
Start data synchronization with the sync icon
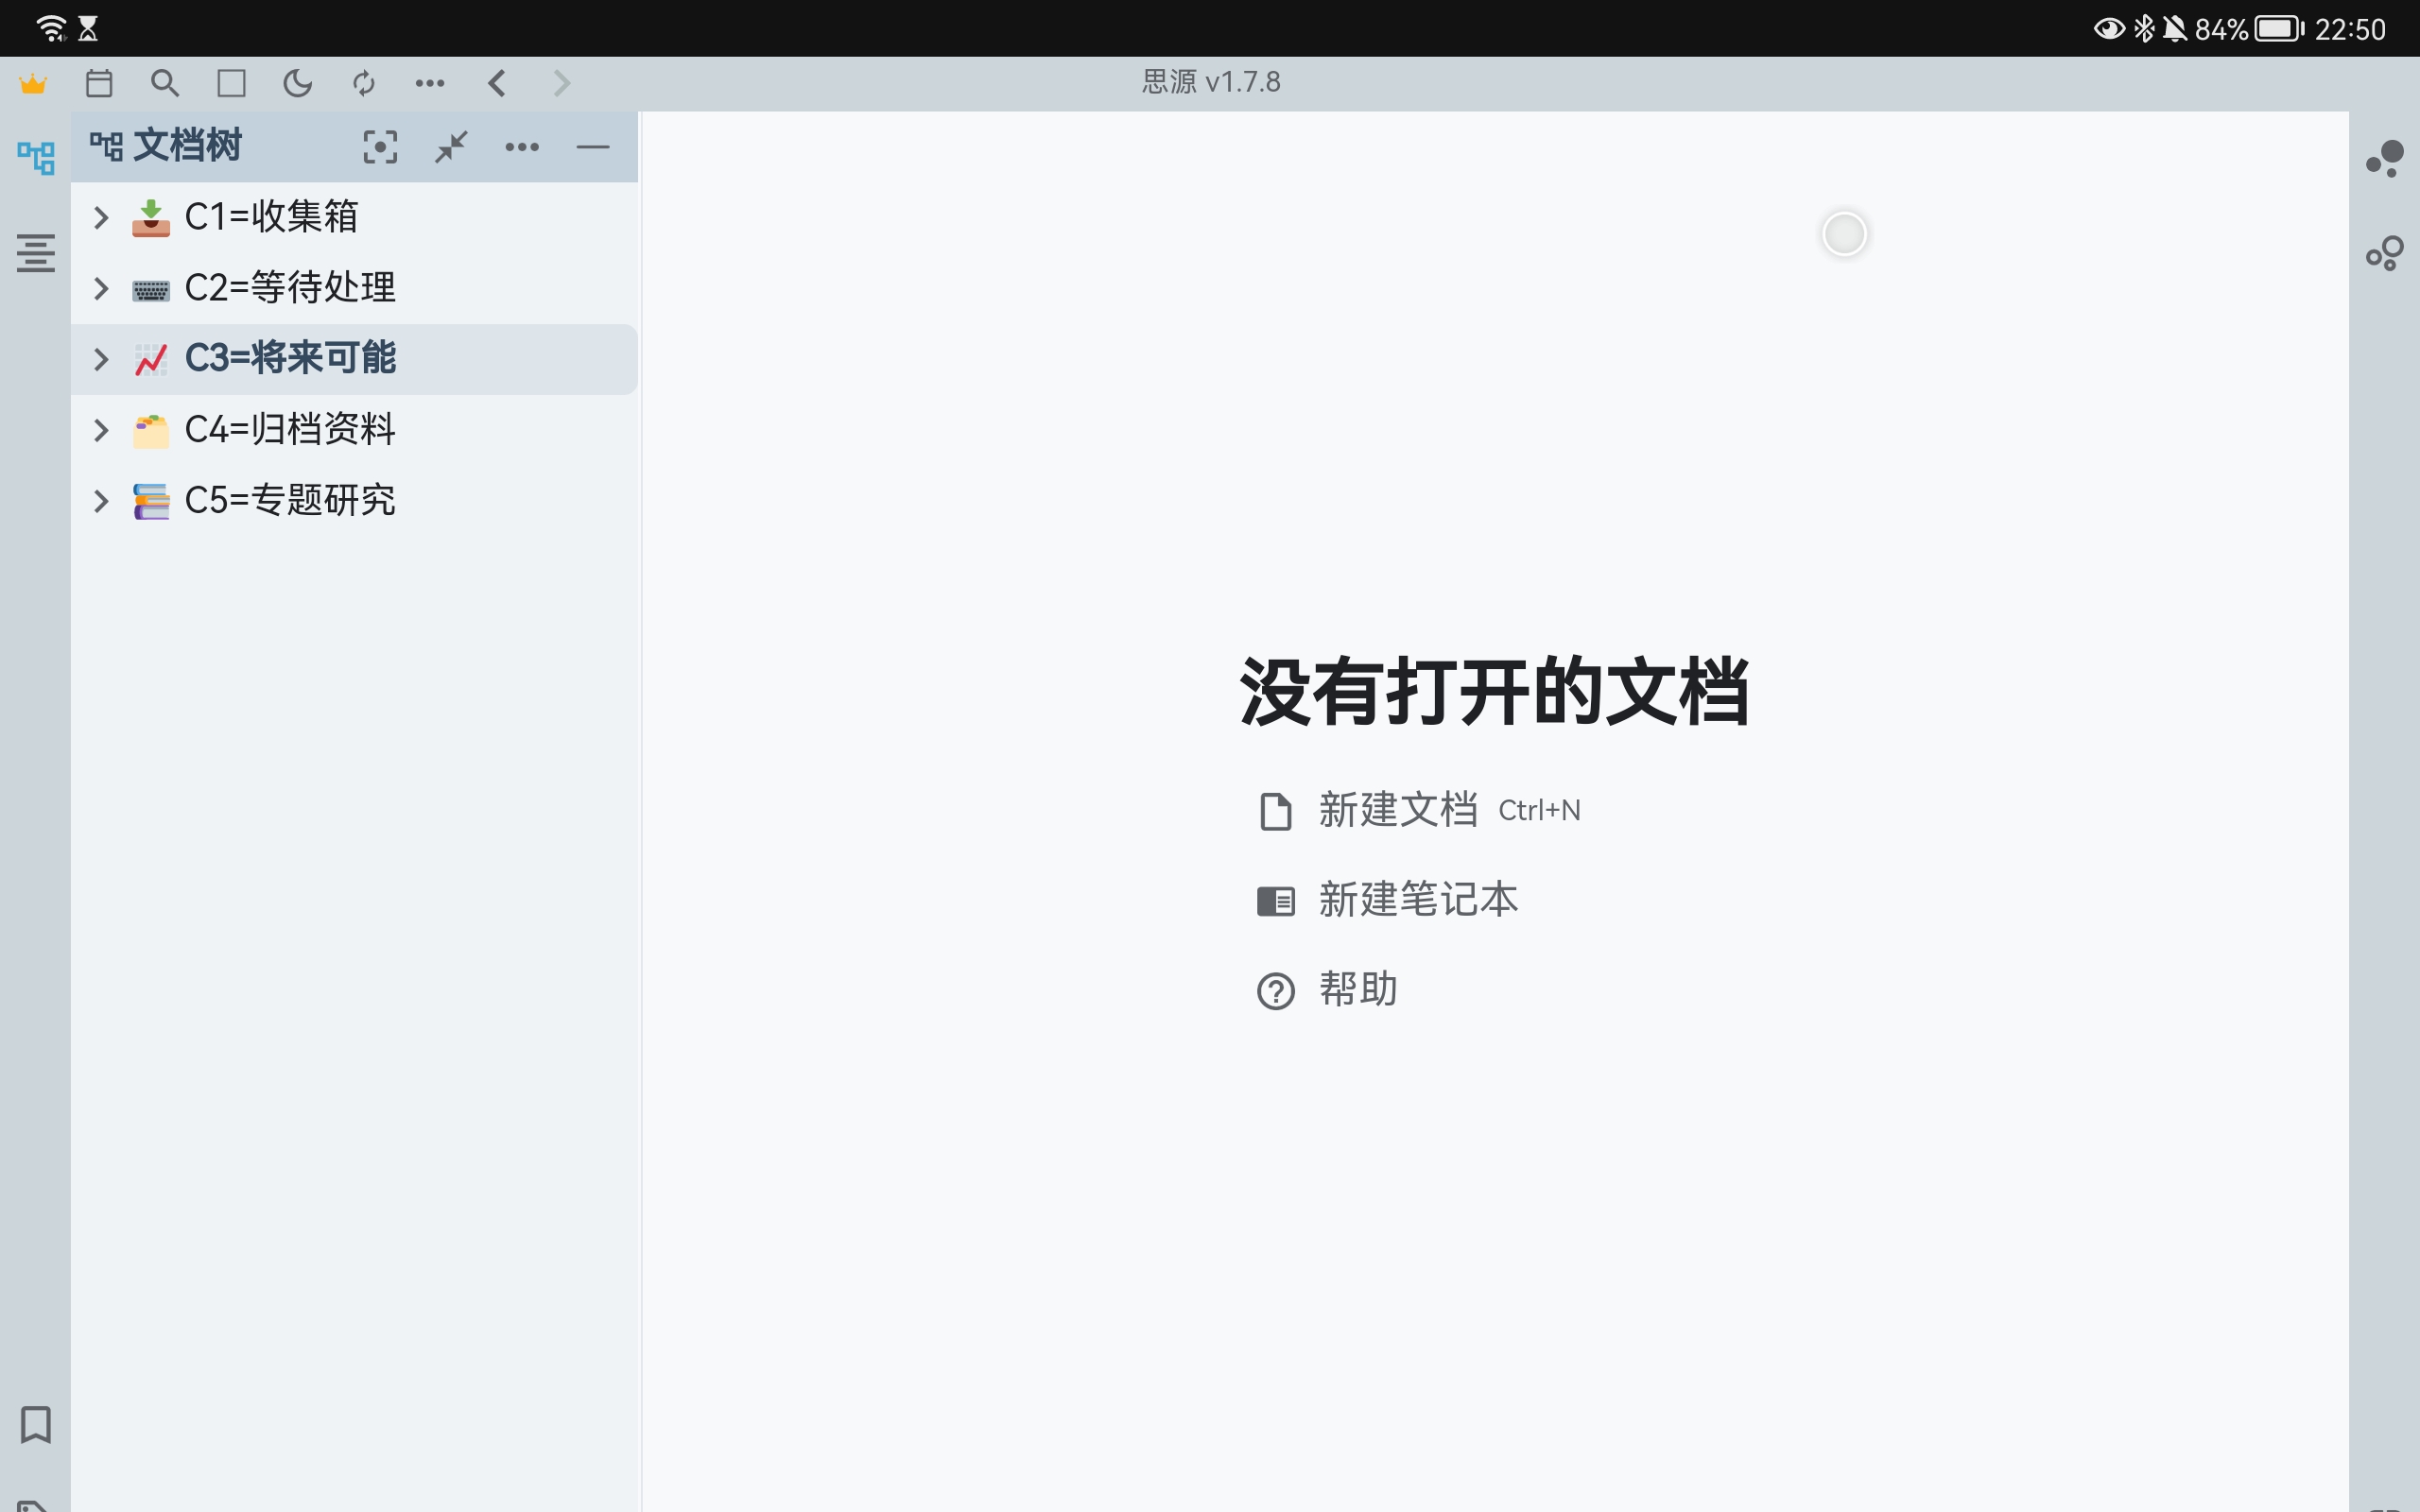[x=364, y=83]
